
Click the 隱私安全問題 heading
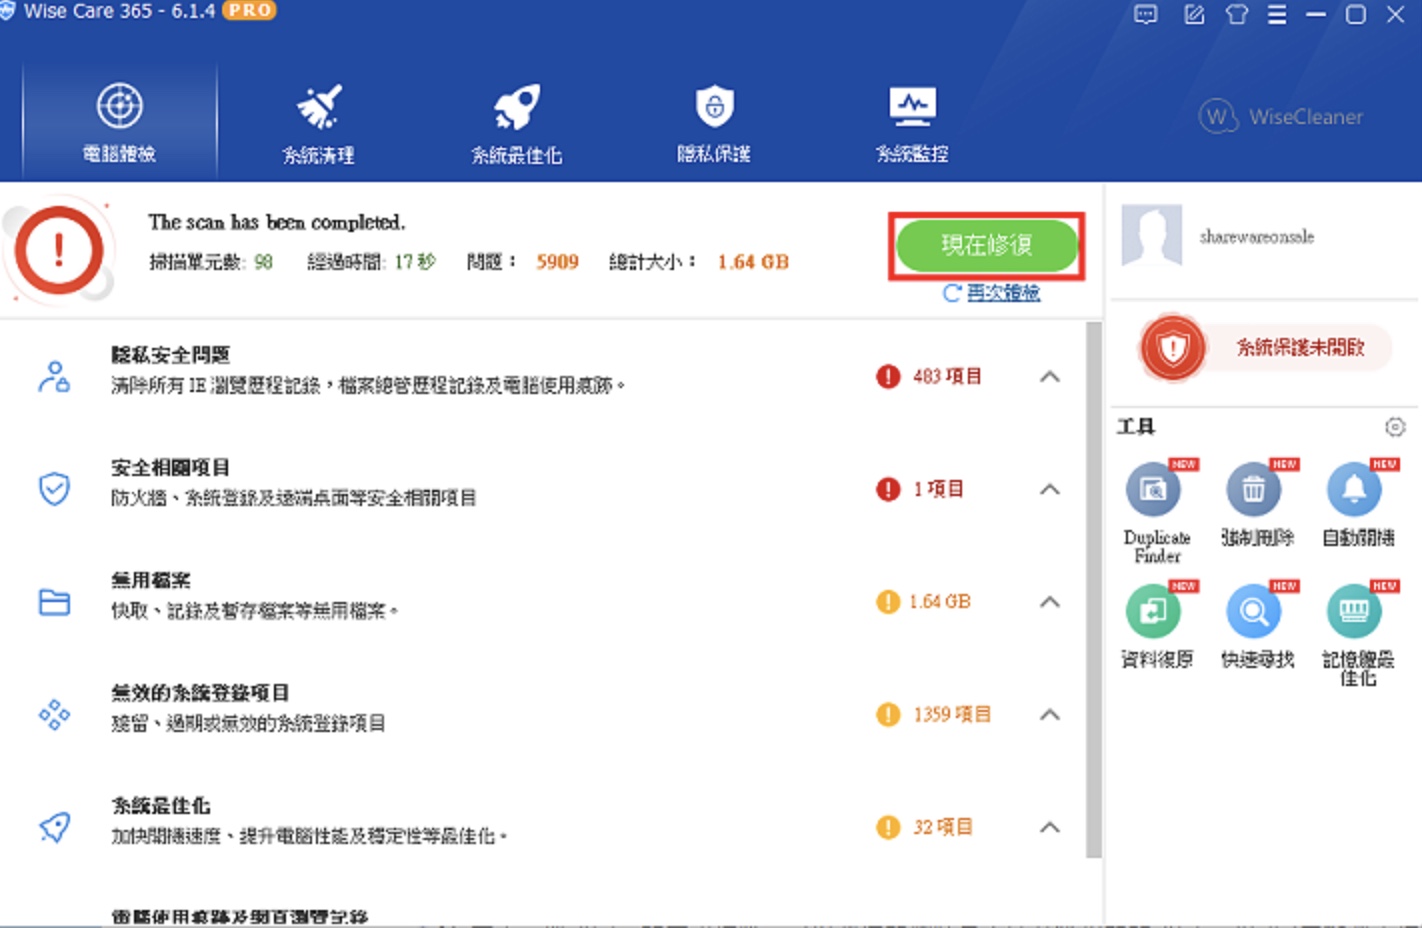click(x=171, y=355)
